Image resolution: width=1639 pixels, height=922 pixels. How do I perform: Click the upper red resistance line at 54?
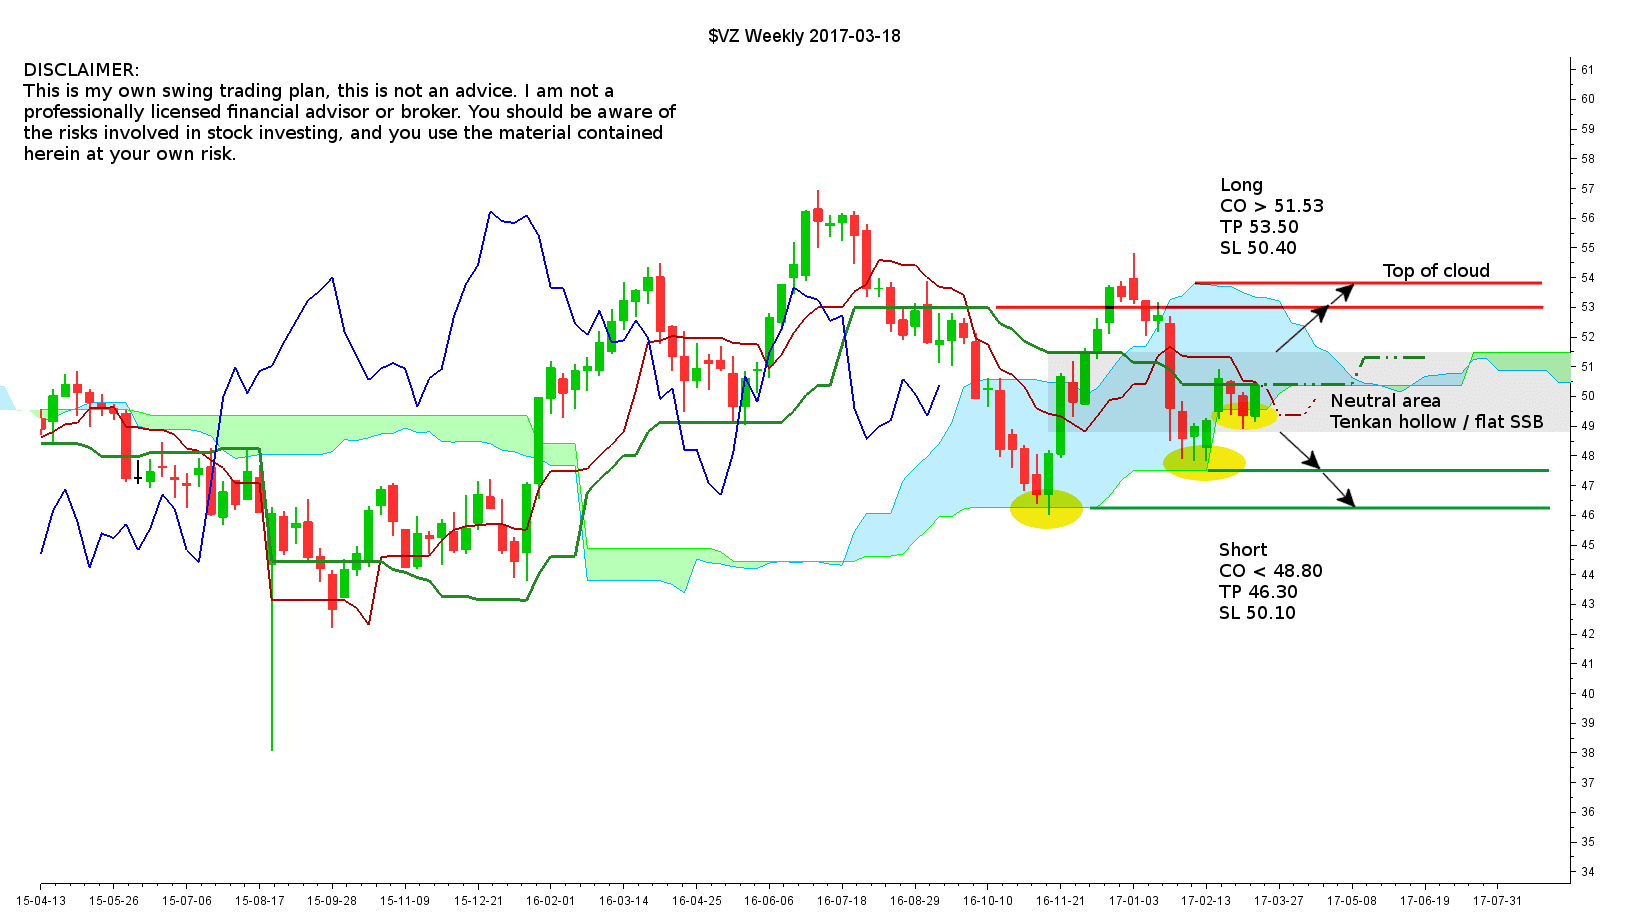(x=1368, y=283)
